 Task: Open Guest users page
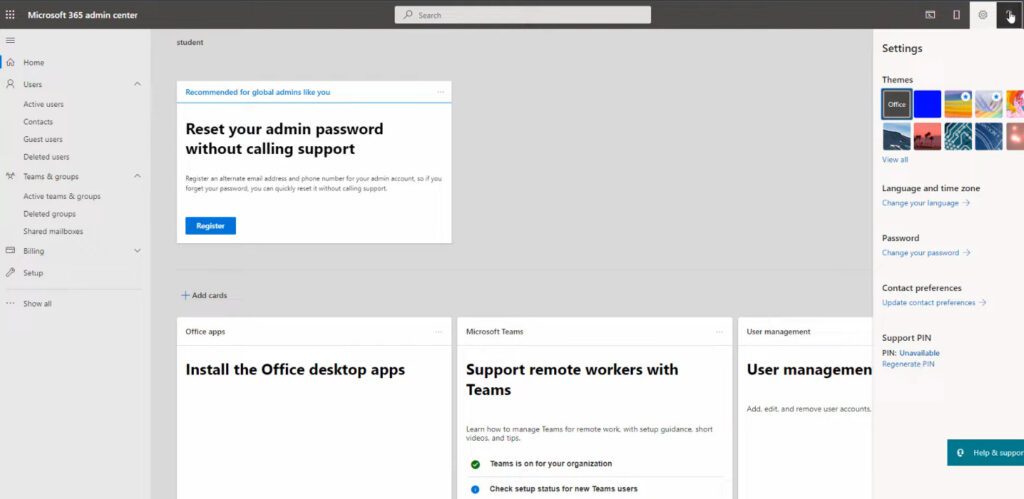(x=43, y=139)
